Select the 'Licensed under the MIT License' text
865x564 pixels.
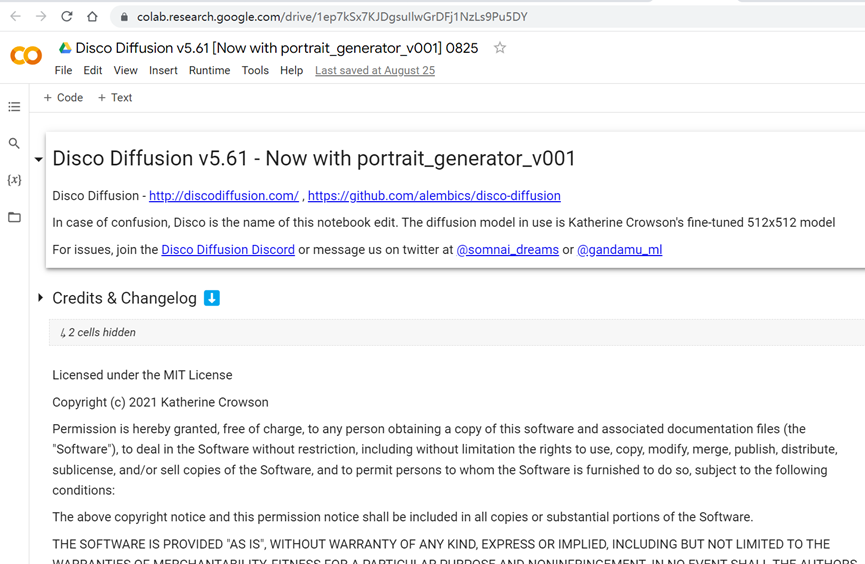point(142,375)
